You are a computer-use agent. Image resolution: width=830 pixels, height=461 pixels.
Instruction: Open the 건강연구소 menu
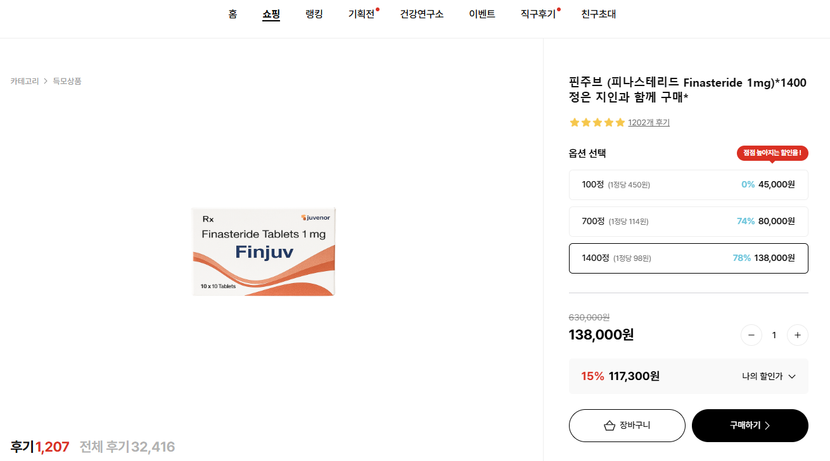point(421,15)
